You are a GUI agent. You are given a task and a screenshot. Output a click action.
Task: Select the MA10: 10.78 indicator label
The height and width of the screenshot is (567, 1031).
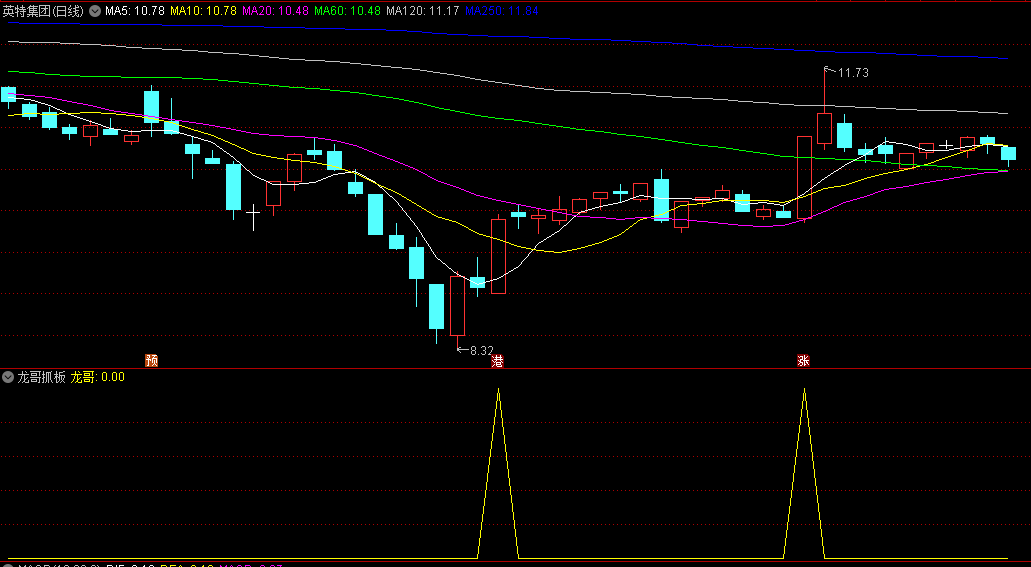coord(203,11)
